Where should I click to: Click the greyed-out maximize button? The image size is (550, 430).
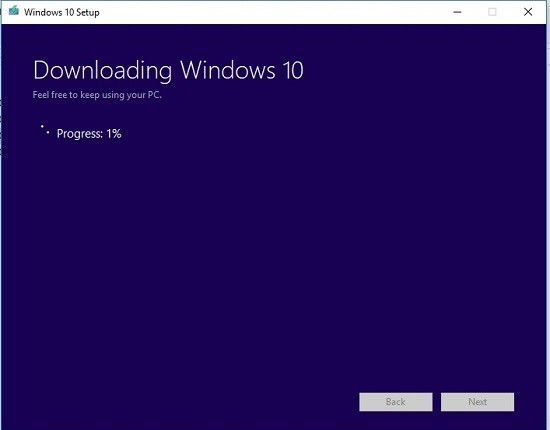pos(492,12)
